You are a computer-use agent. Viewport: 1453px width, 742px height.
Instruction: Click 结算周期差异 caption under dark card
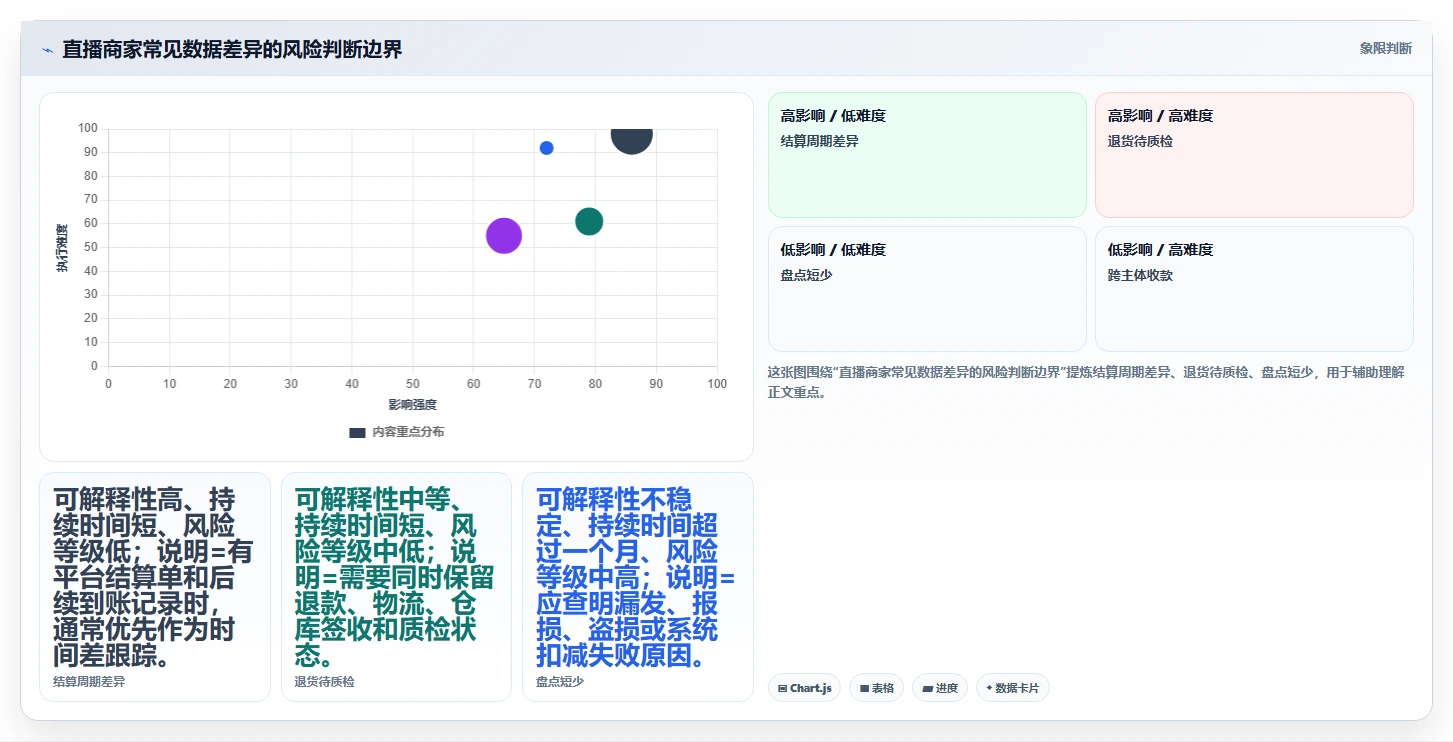pyautogui.click(x=89, y=682)
